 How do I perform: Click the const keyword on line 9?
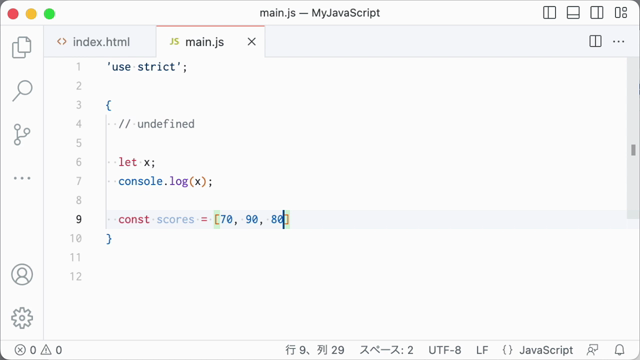tap(134, 219)
